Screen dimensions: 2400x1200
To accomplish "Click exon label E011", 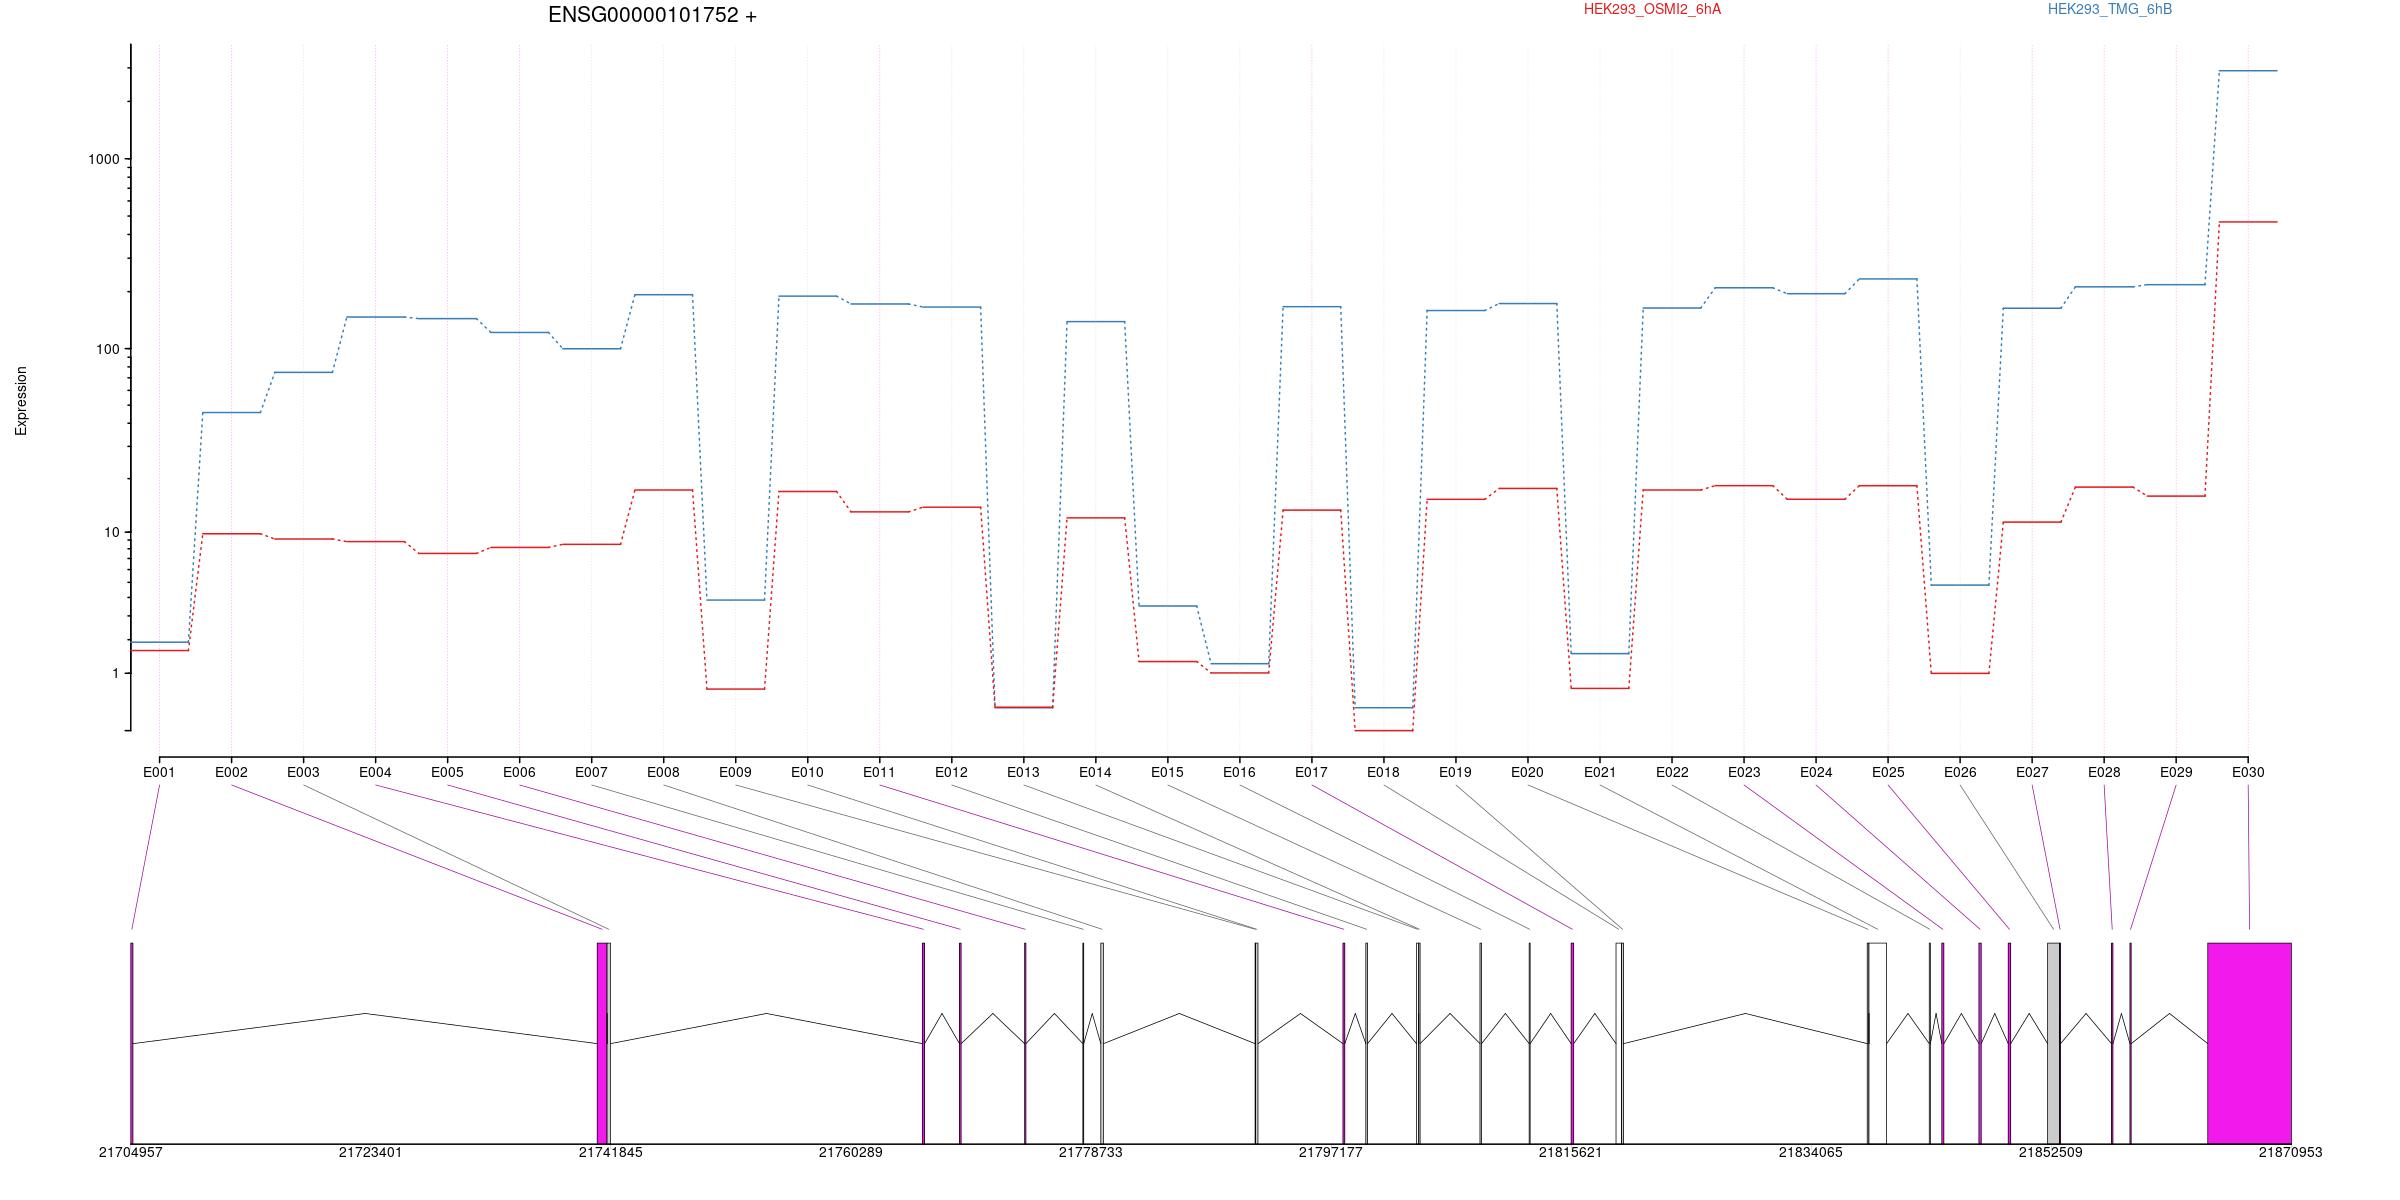I will 879,772.
